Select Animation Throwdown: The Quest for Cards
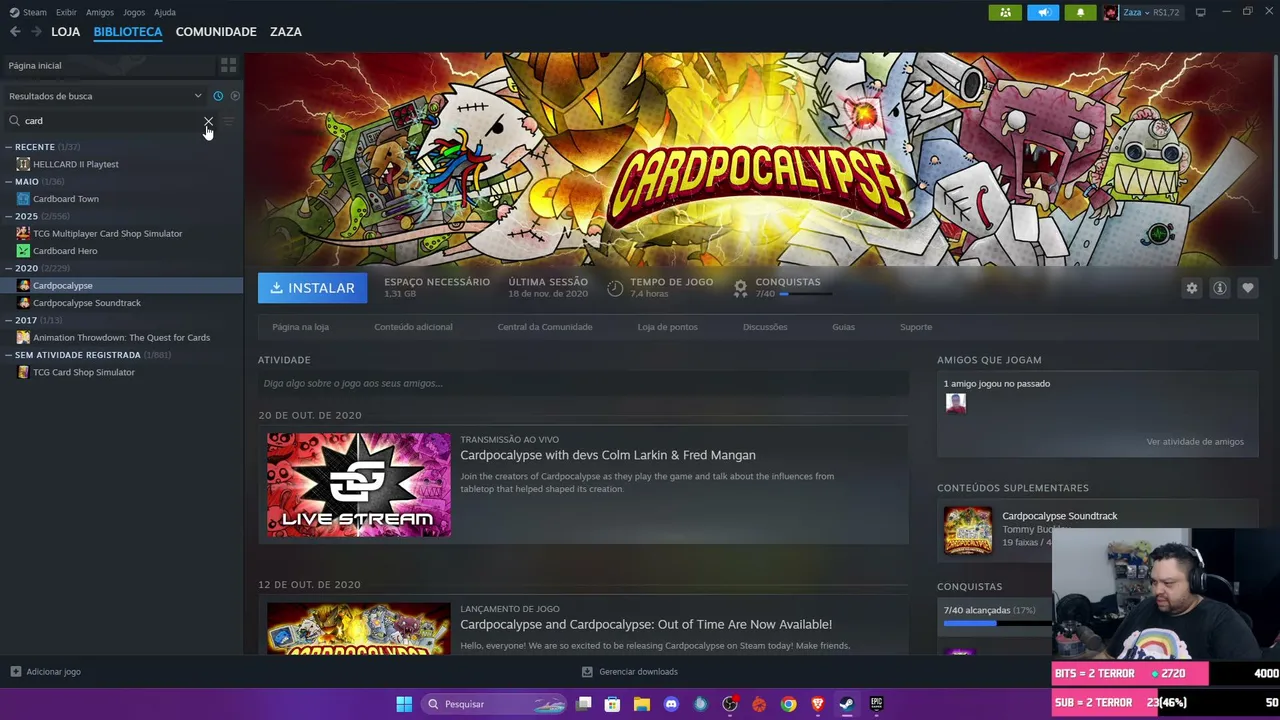The height and width of the screenshot is (720, 1280). (121, 338)
